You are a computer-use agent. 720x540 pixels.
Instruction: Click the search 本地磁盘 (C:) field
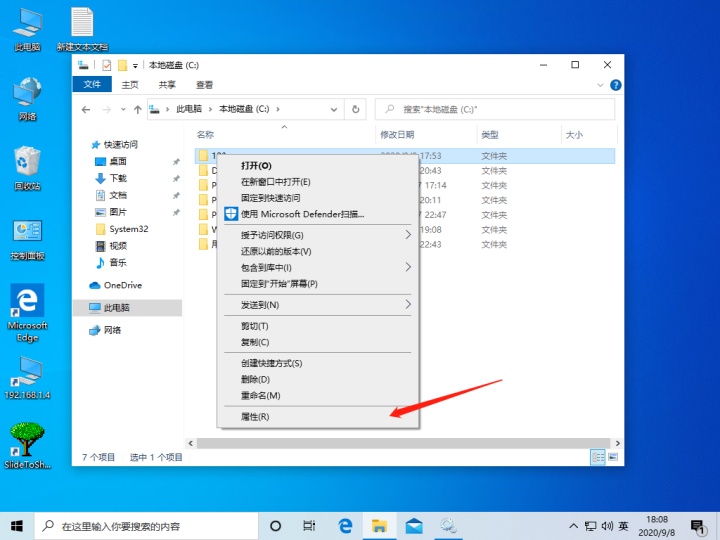[495, 109]
